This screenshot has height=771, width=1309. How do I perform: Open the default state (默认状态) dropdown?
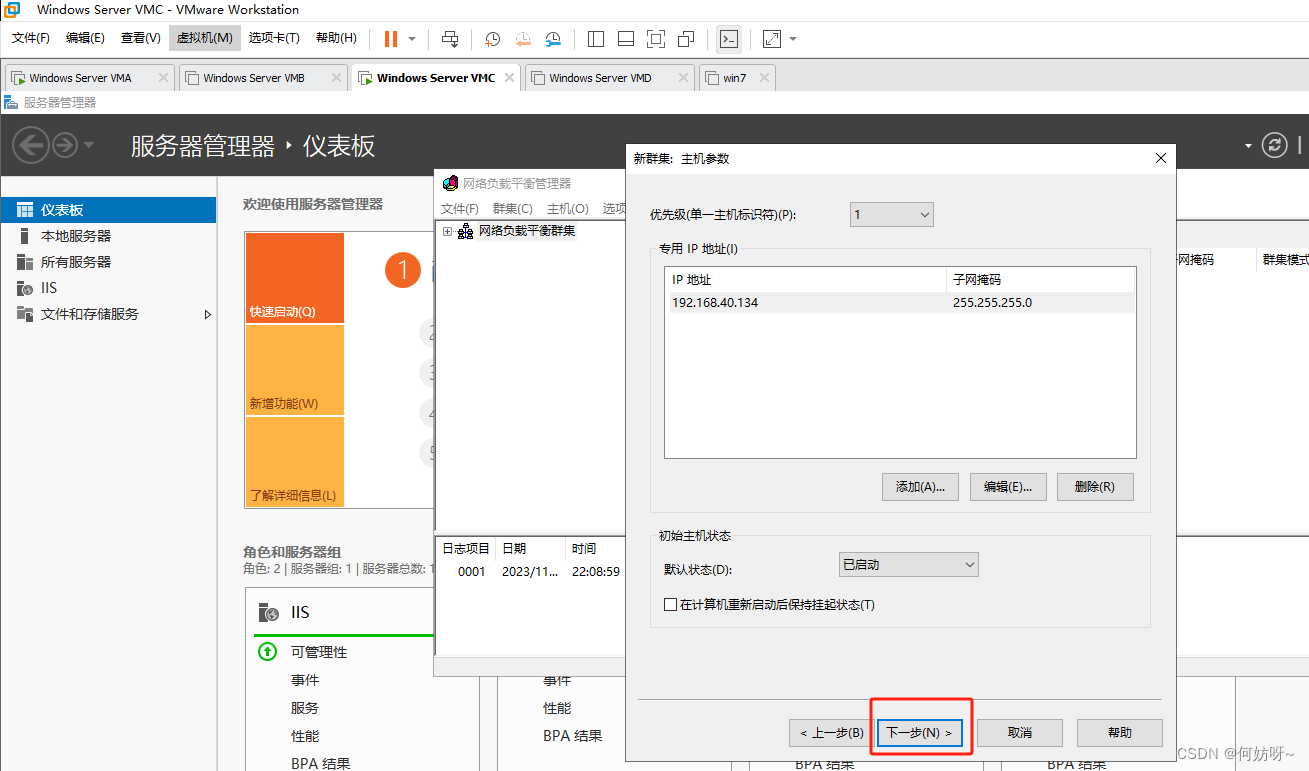coord(908,565)
